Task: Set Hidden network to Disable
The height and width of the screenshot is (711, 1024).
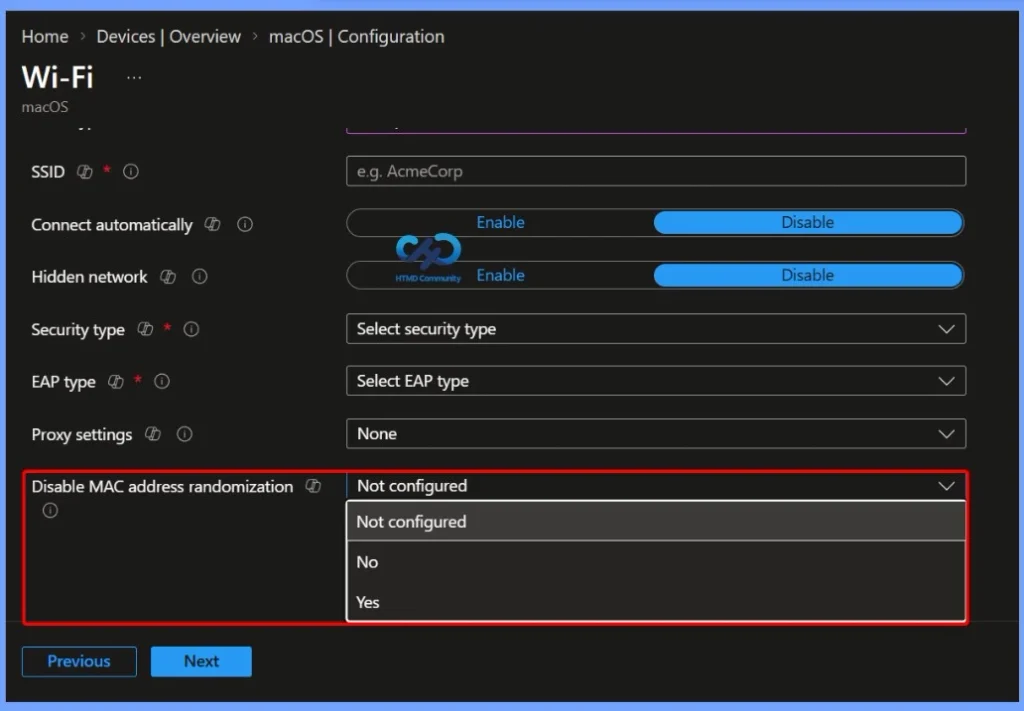Action: 808,275
